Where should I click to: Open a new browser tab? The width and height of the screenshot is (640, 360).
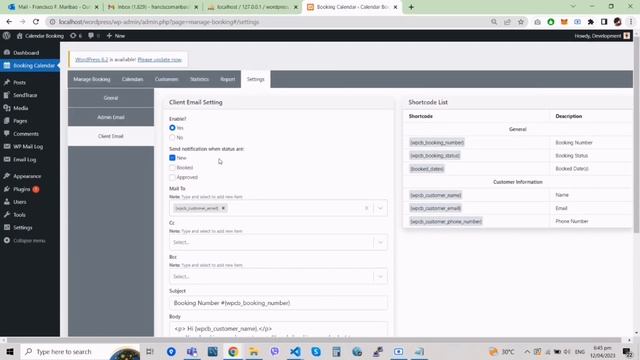pos(411,7)
